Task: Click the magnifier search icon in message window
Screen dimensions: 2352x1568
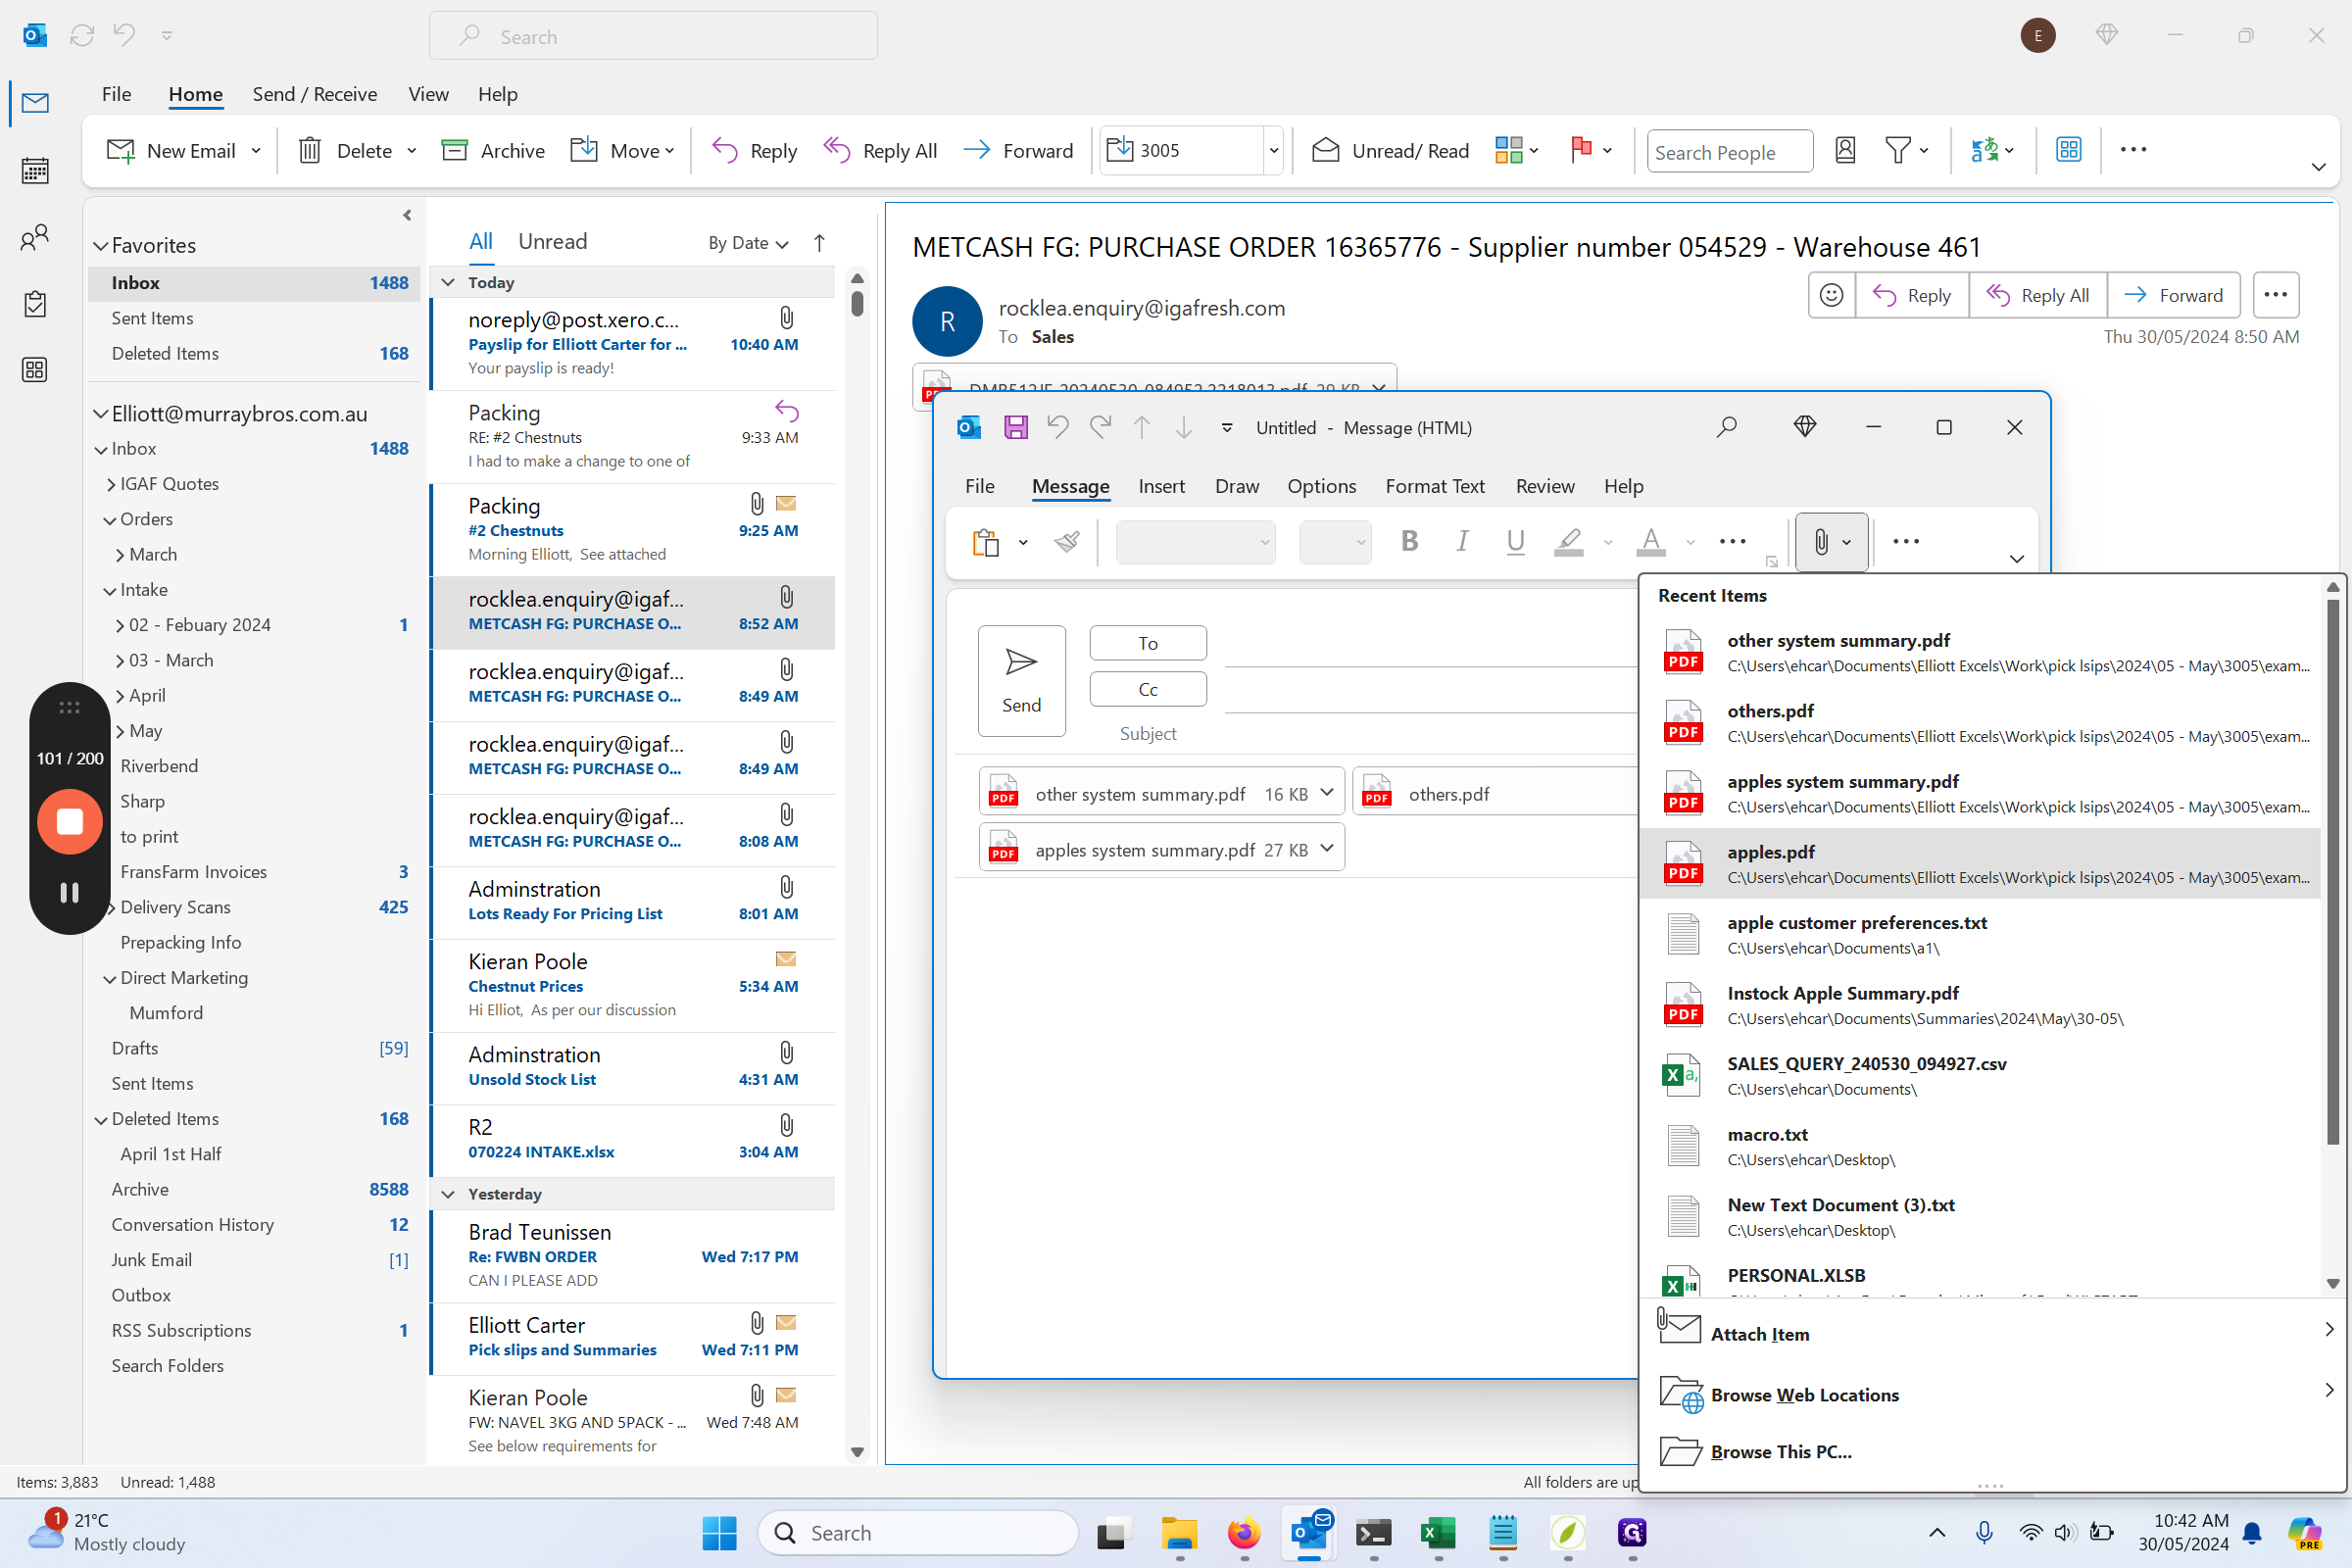Action: 1727,428
